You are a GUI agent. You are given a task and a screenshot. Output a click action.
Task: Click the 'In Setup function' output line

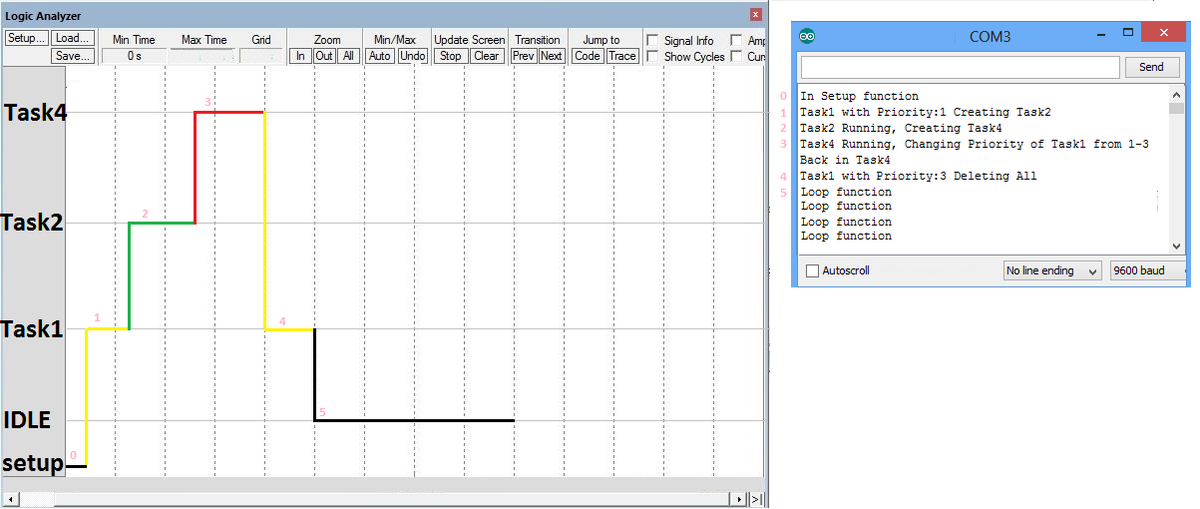click(x=860, y=97)
